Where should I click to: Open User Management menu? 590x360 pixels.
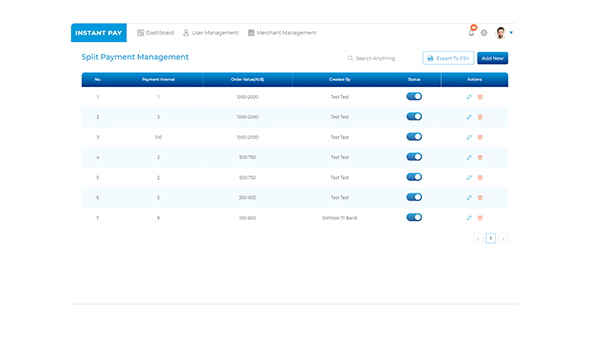point(211,33)
